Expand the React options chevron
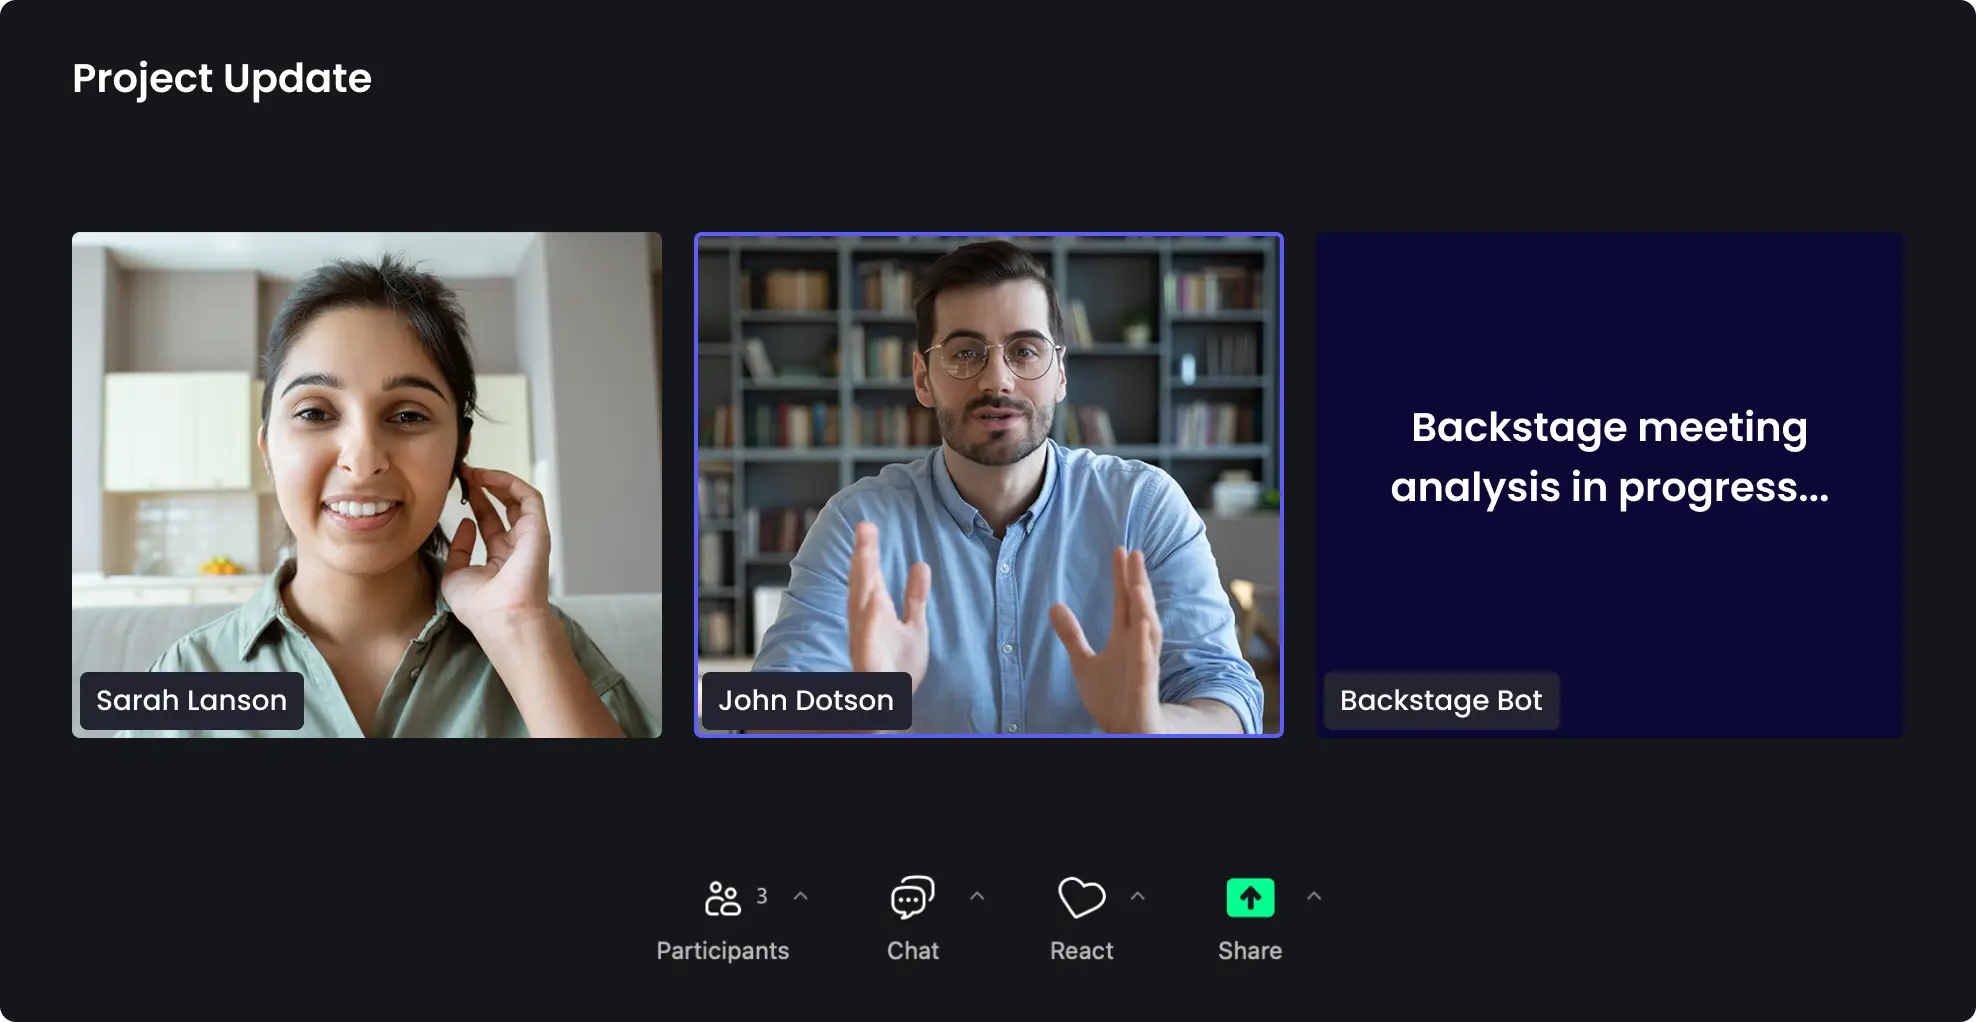This screenshot has width=1976, height=1022. coord(1137,896)
